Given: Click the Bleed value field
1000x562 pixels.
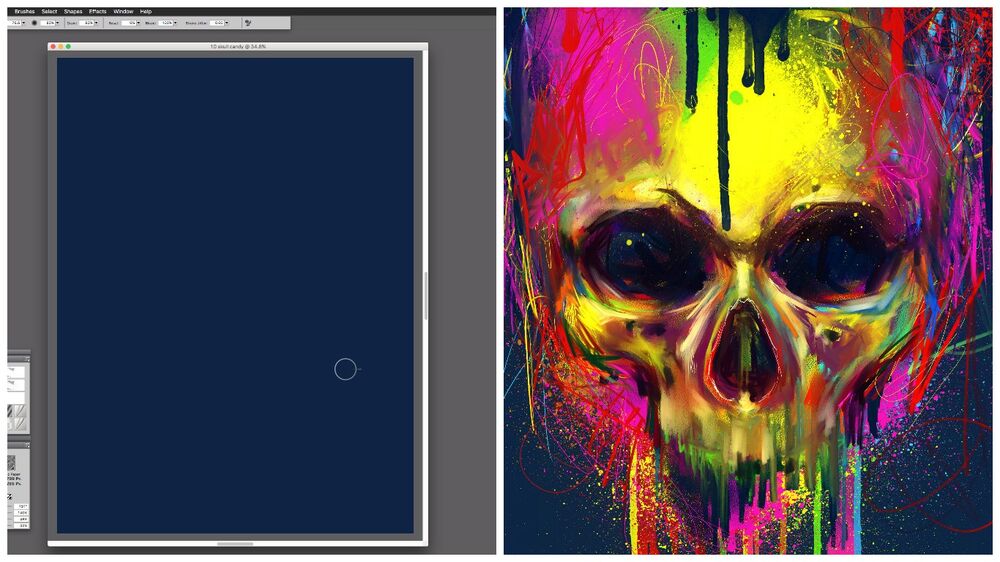Looking at the screenshot, I should [x=166, y=23].
